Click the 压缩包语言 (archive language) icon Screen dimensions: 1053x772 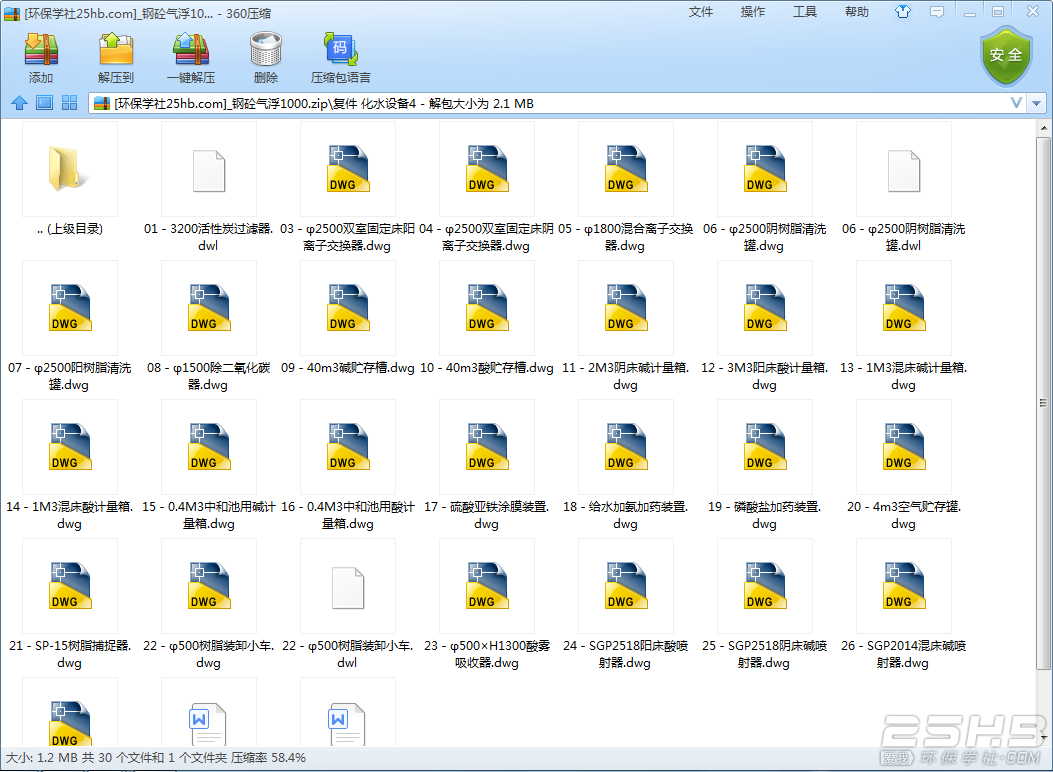tap(340, 49)
